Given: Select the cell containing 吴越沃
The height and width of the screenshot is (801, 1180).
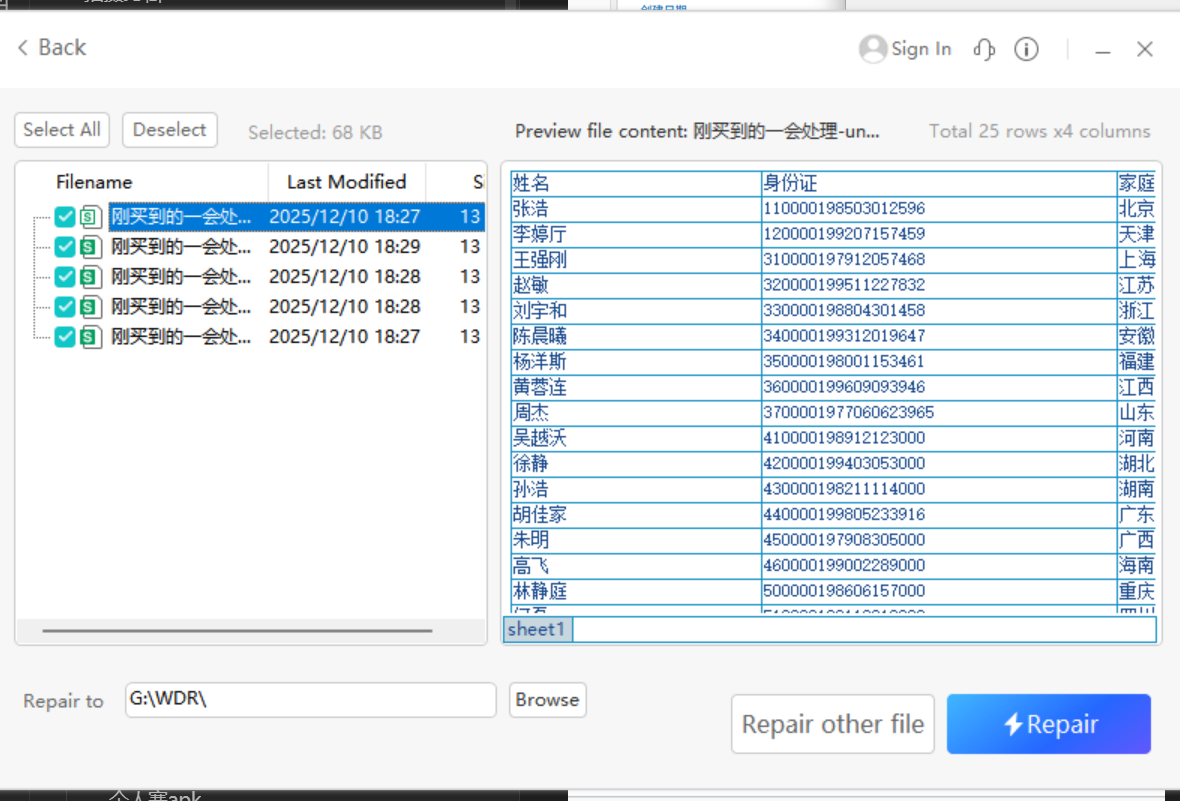Looking at the screenshot, I should [636, 438].
